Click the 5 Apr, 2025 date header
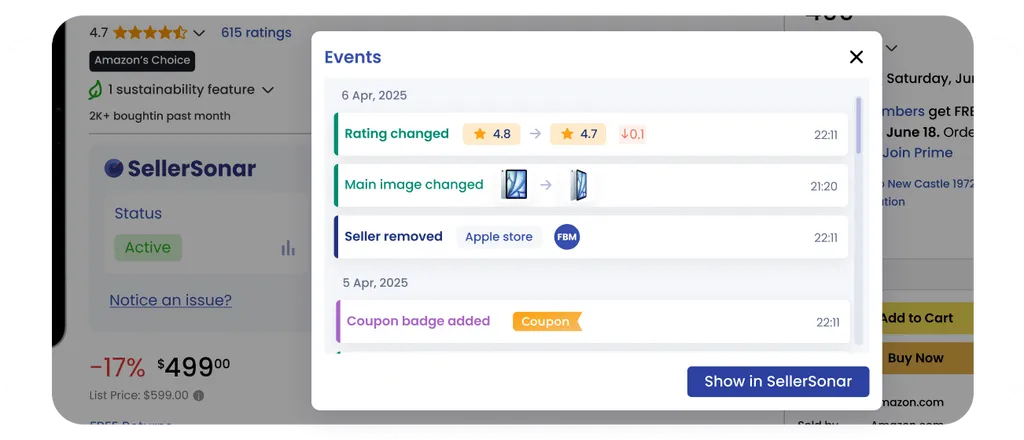 376,283
